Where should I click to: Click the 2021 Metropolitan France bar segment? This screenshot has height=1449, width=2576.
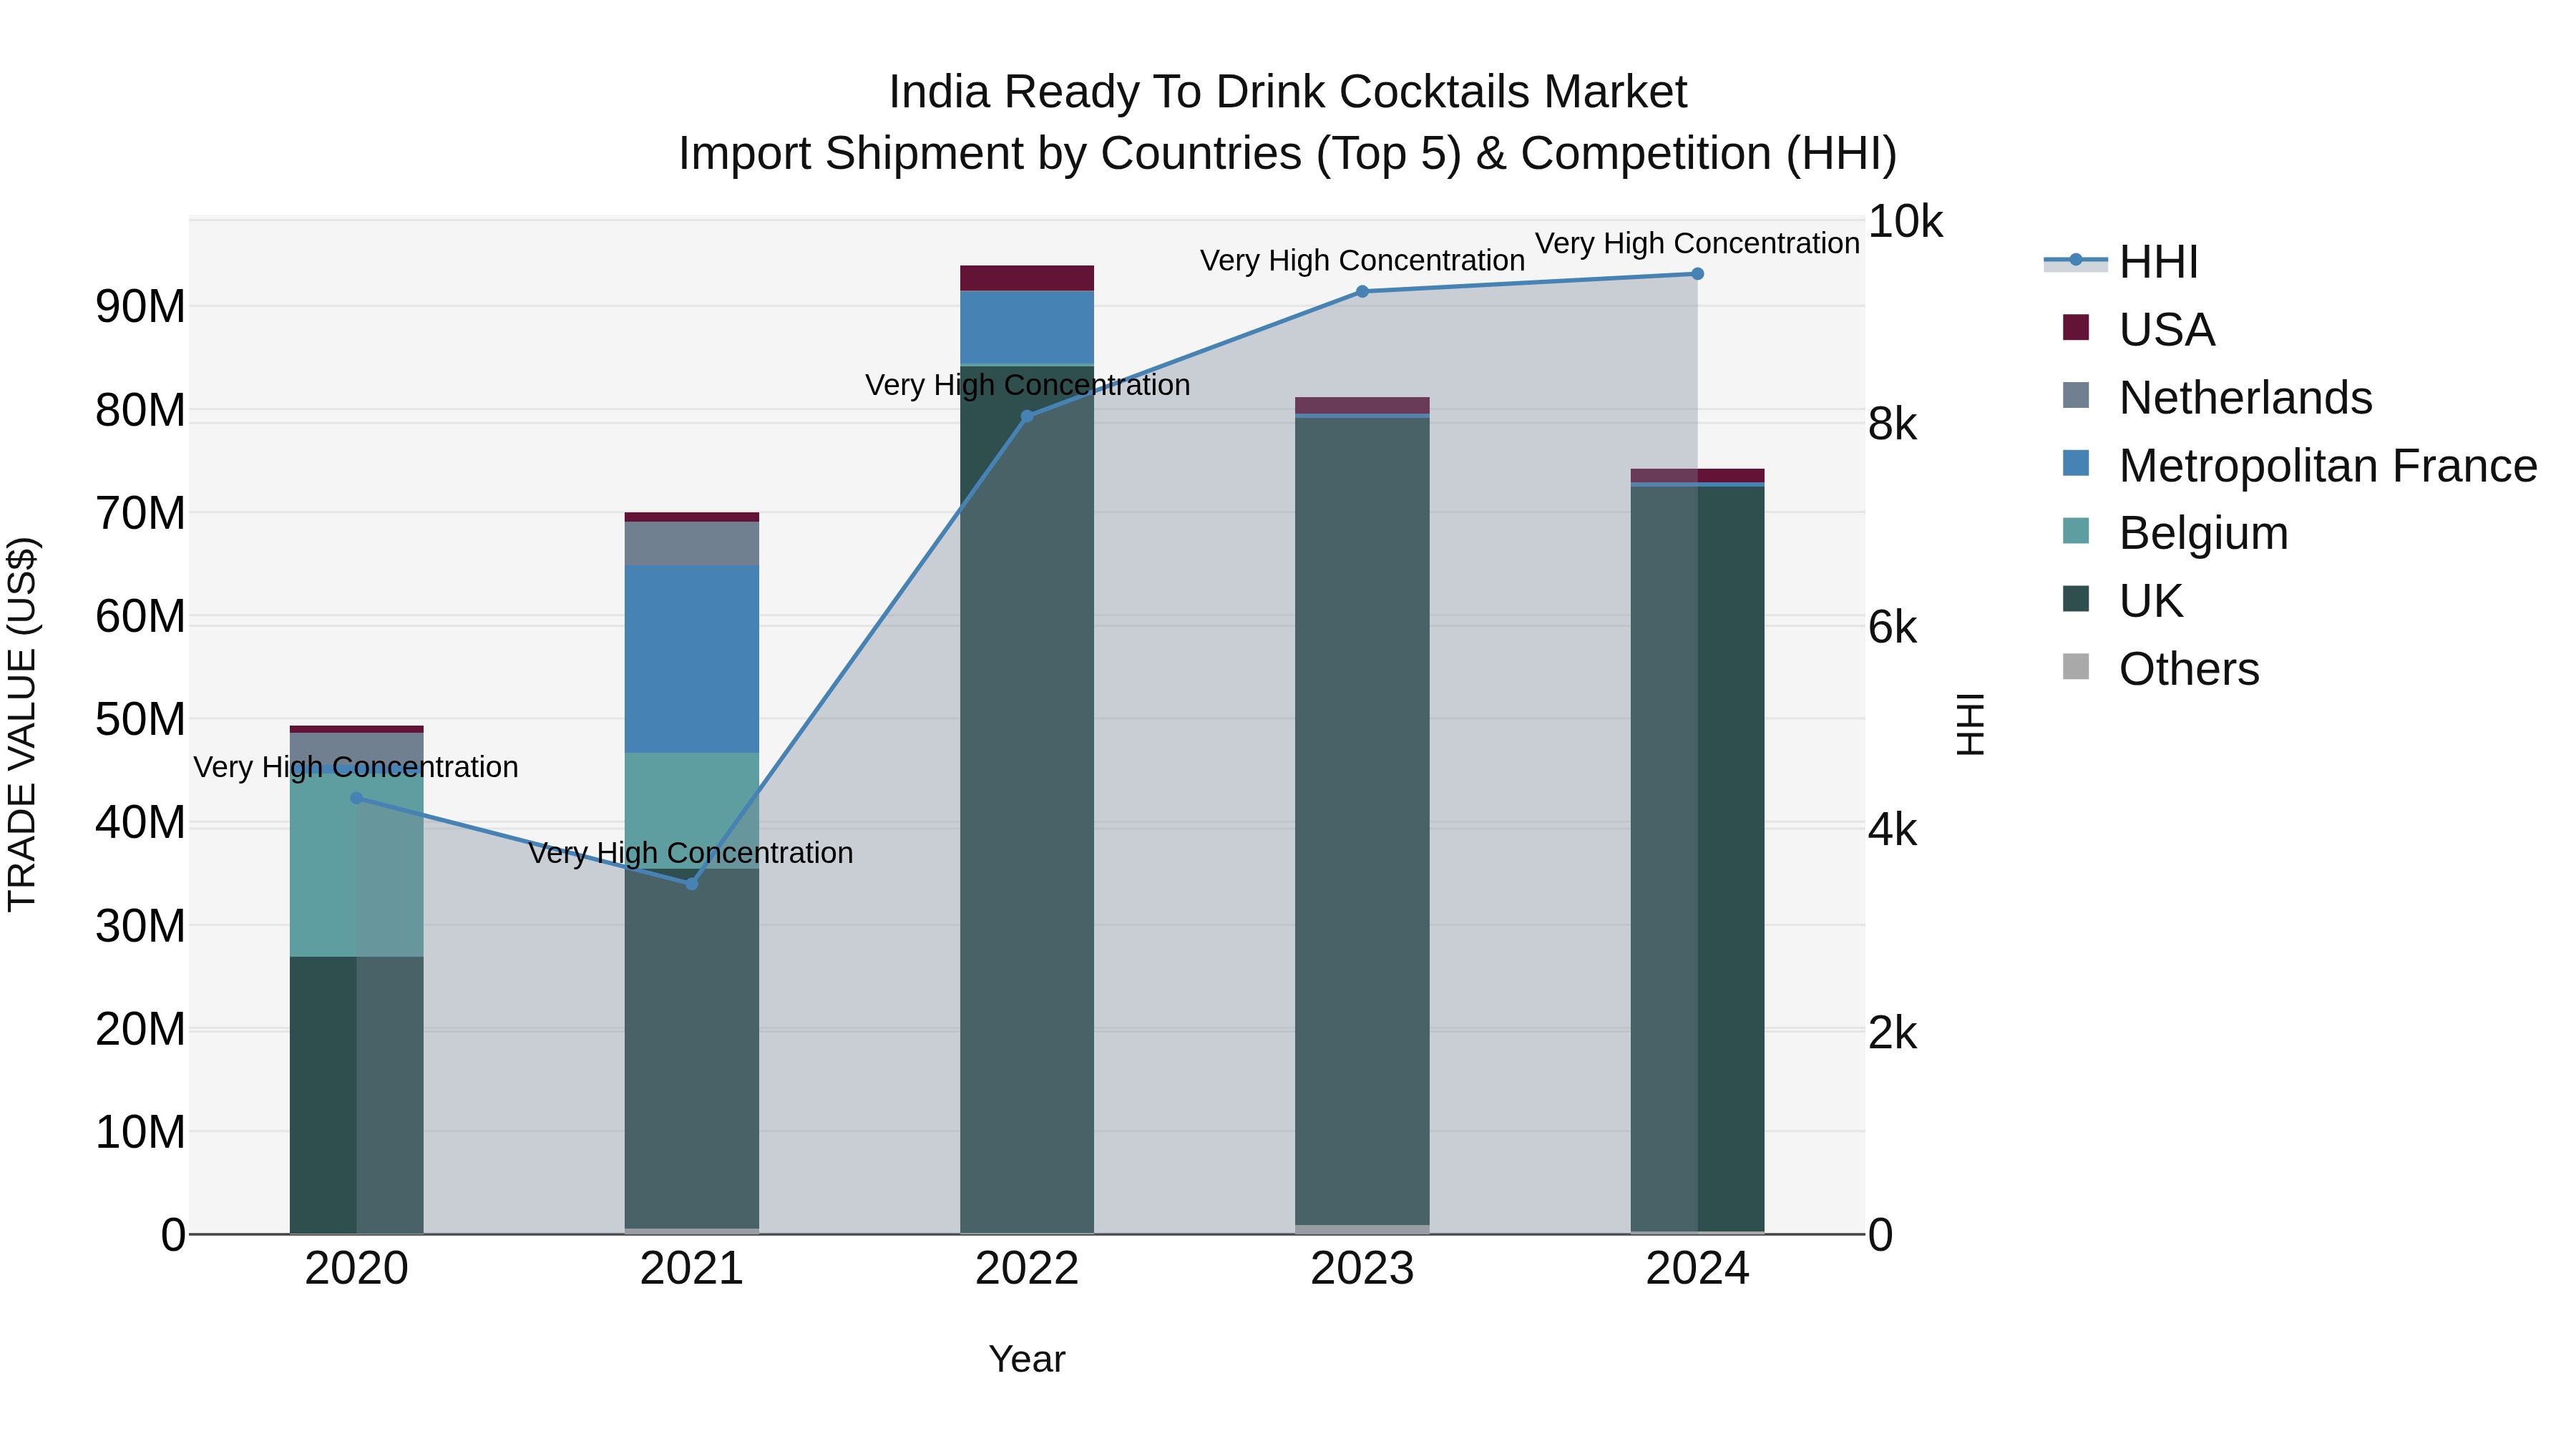(x=692, y=659)
